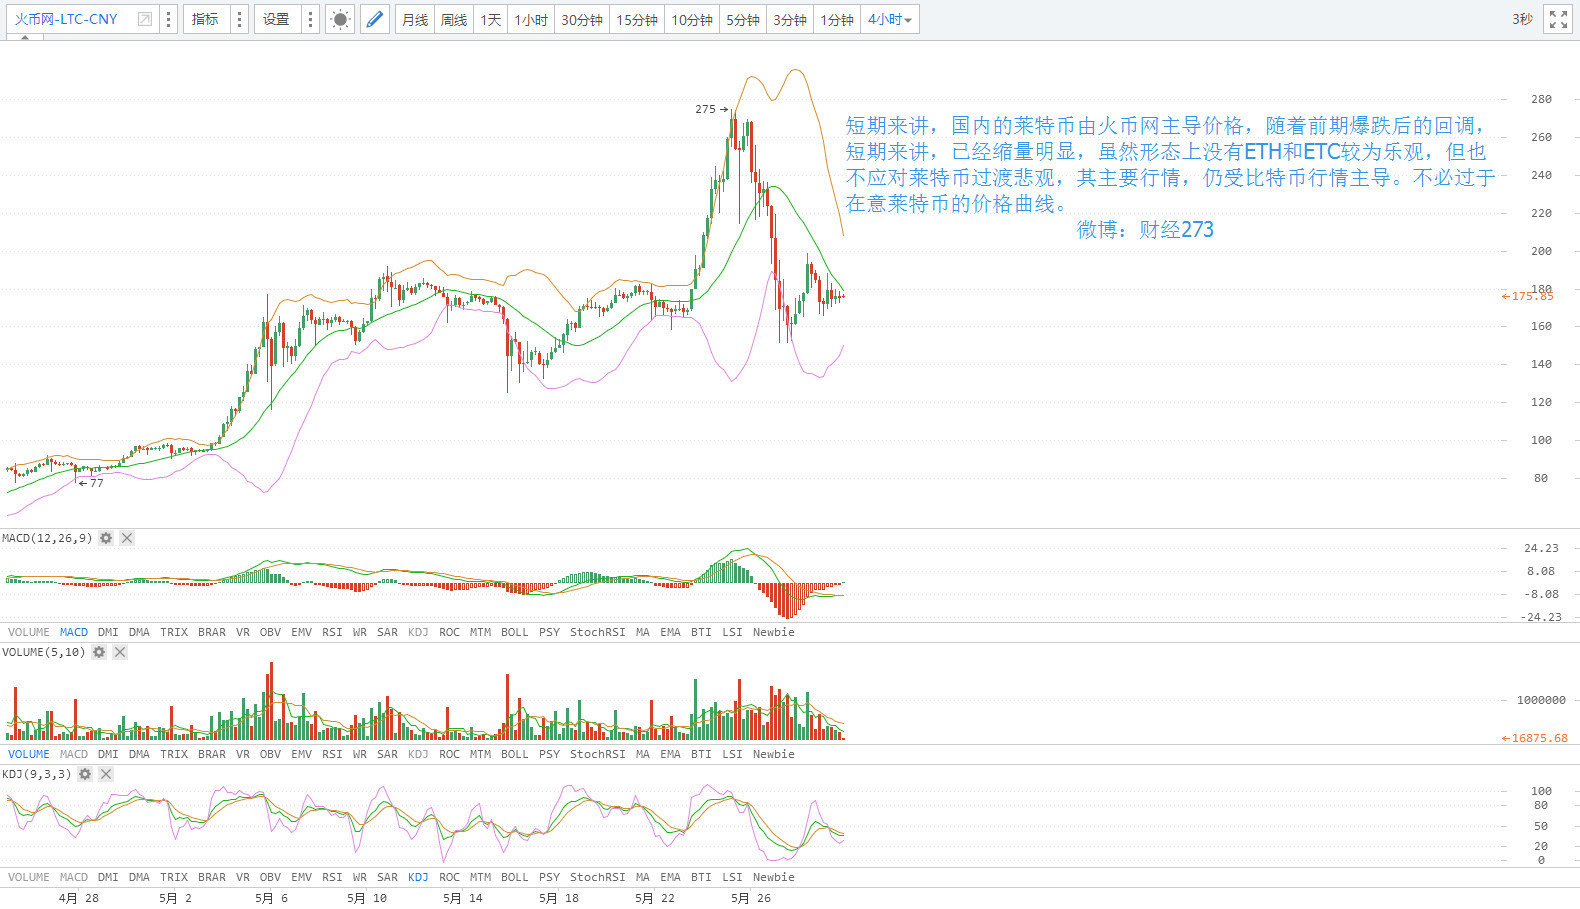Switch to the 15分钟 timeframe
This screenshot has width=1580, height=909.
click(636, 20)
